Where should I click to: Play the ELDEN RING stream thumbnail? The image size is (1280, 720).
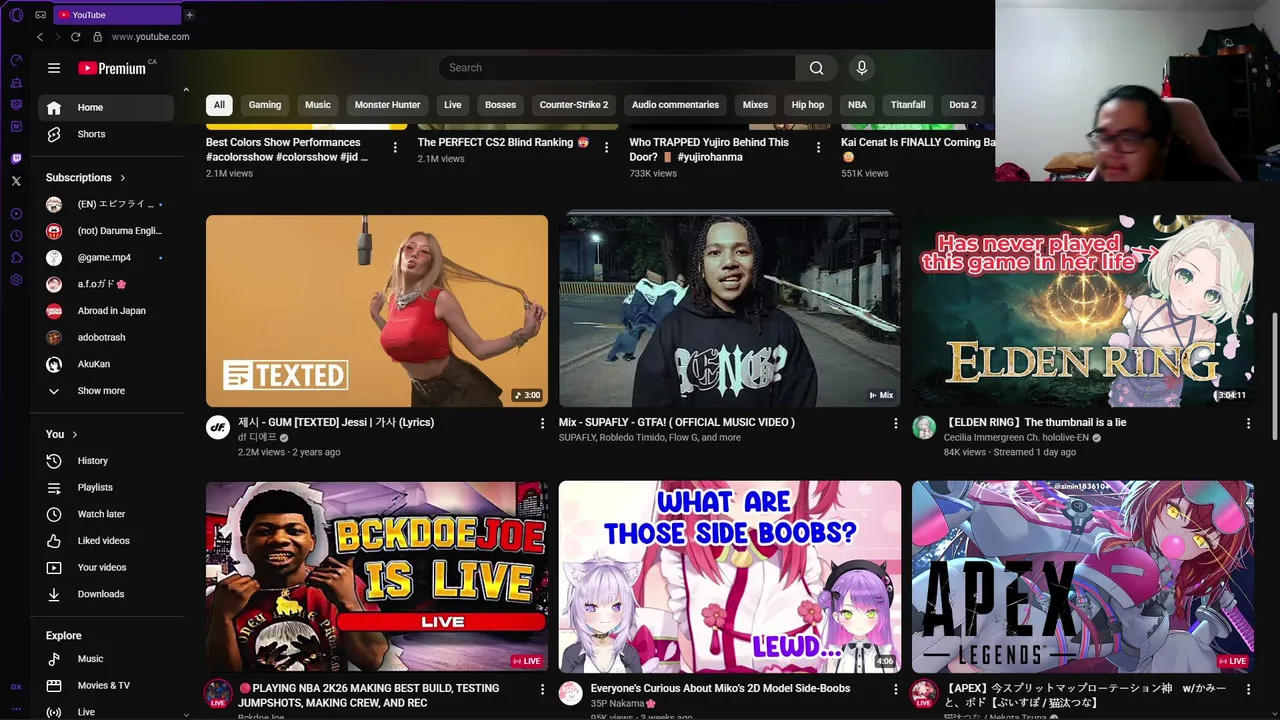point(1083,311)
